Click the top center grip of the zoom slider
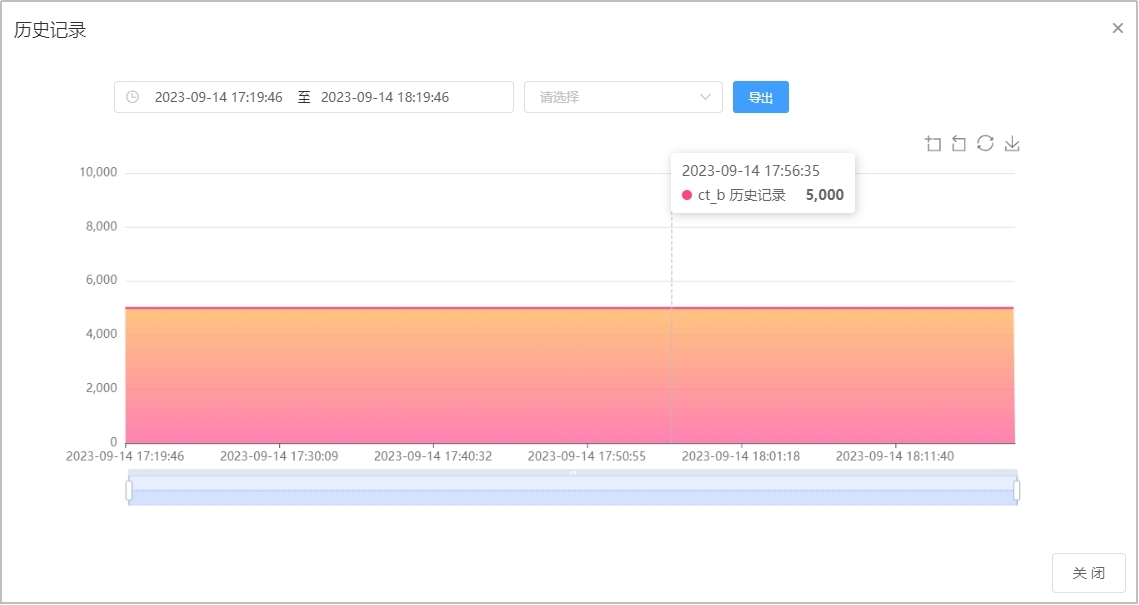Screen dimensions: 1139x605 [x=573, y=472]
